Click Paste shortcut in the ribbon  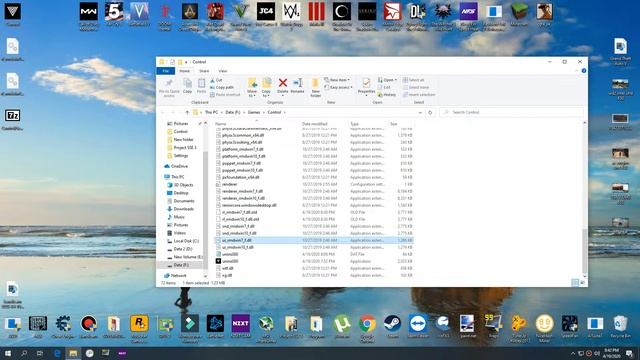pos(225,95)
